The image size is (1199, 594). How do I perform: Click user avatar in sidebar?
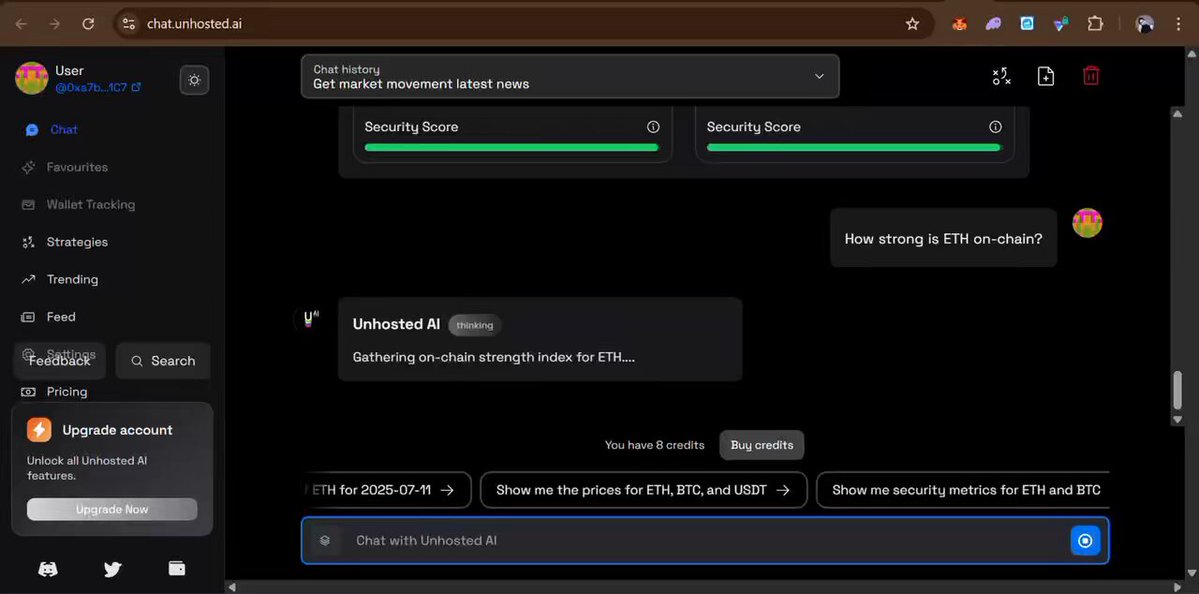pos(32,79)
